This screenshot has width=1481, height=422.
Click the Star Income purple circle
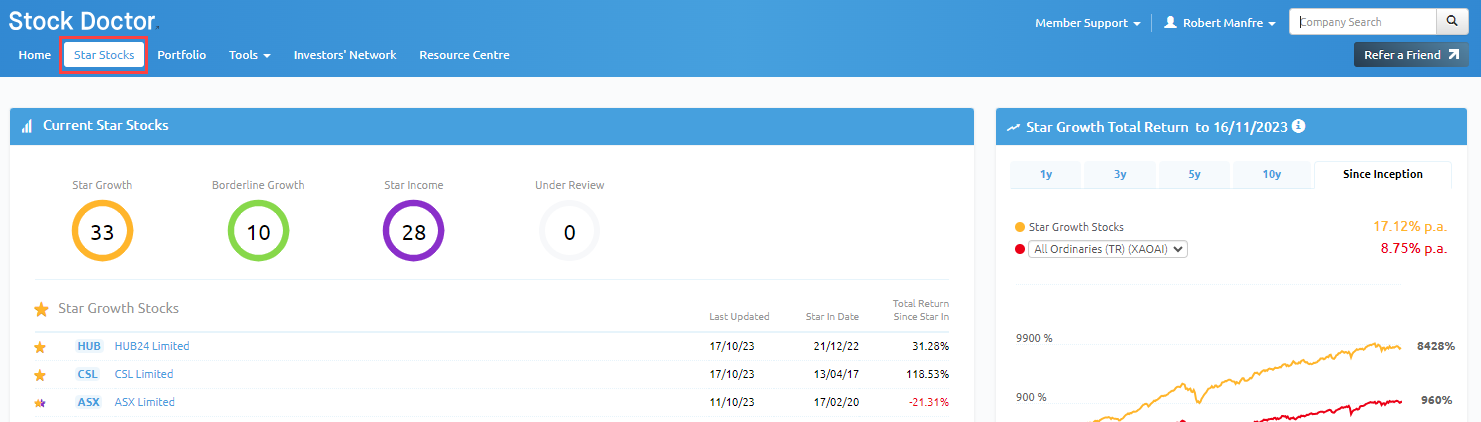[x=413, y=232]
